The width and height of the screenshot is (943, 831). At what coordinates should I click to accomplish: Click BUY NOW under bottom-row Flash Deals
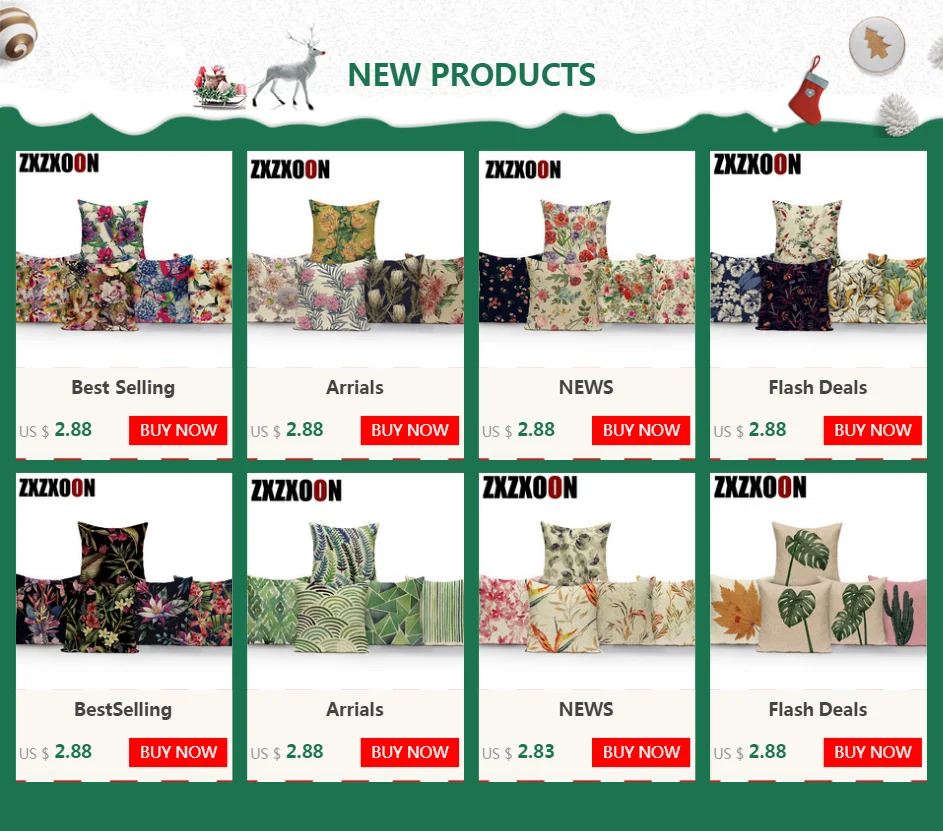pos(873,752)
